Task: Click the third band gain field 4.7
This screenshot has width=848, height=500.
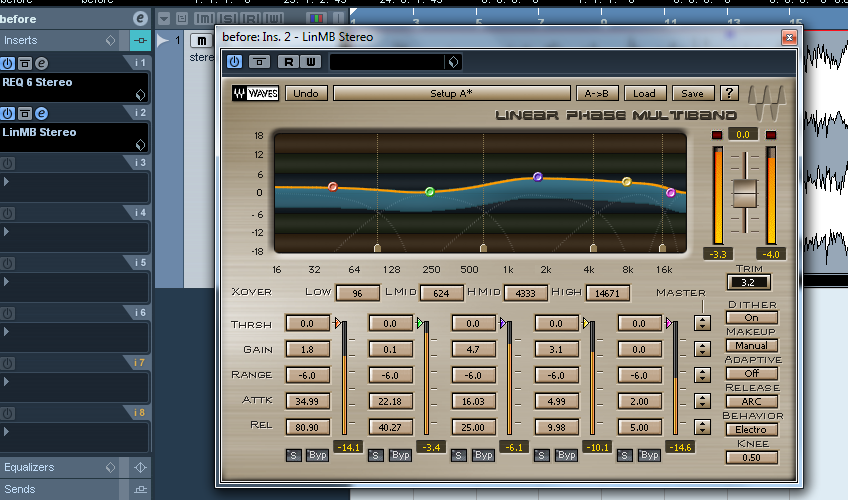Action: click(x=473, y=349)
